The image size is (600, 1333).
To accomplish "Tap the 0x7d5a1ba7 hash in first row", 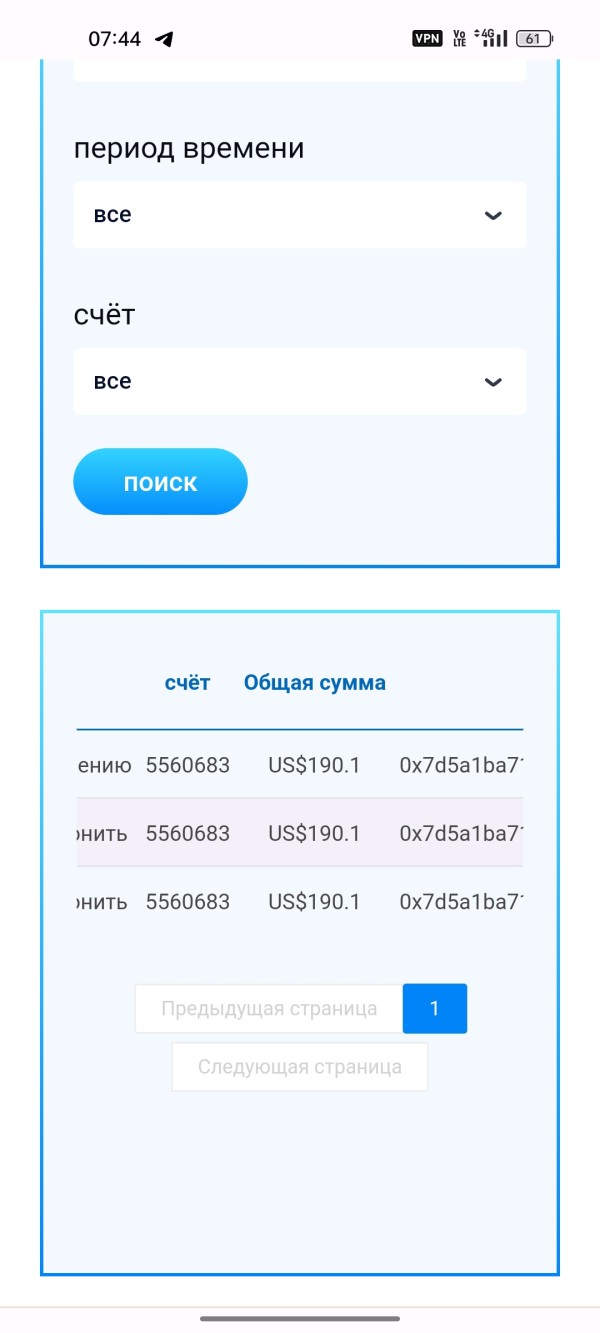I will tap(461, 766).
